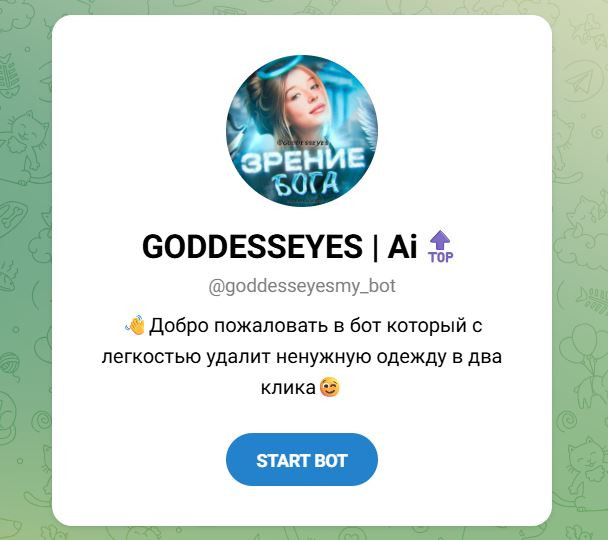
Task: Click the "Ai" text in the title
Action: click(402, 247)
